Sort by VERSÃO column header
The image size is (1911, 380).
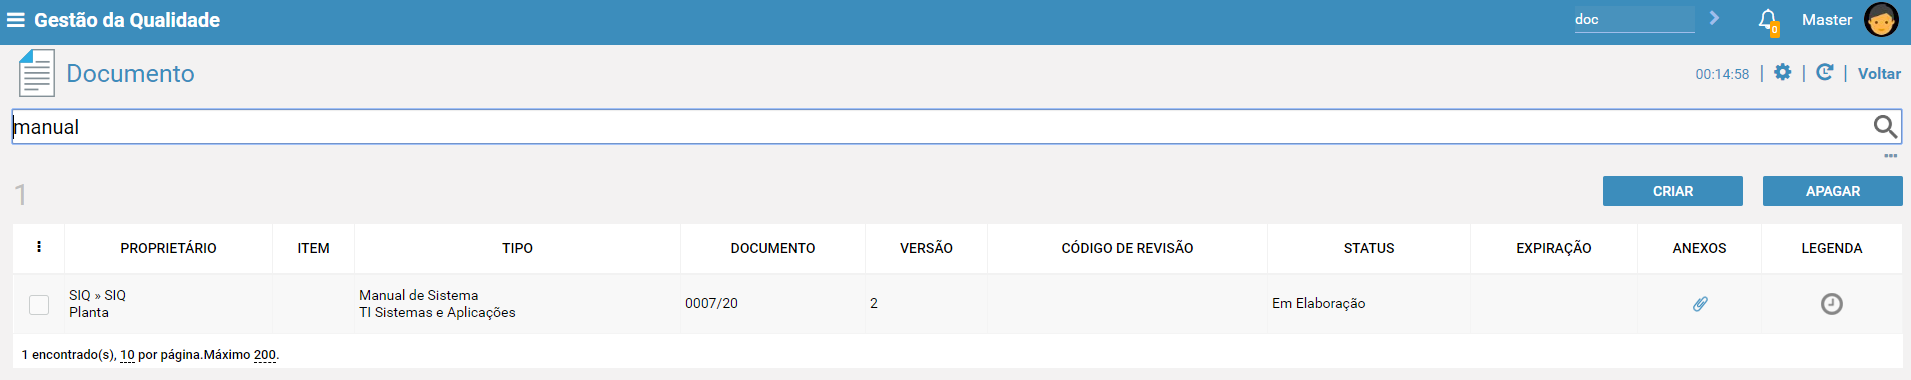[x=926, y=248]
